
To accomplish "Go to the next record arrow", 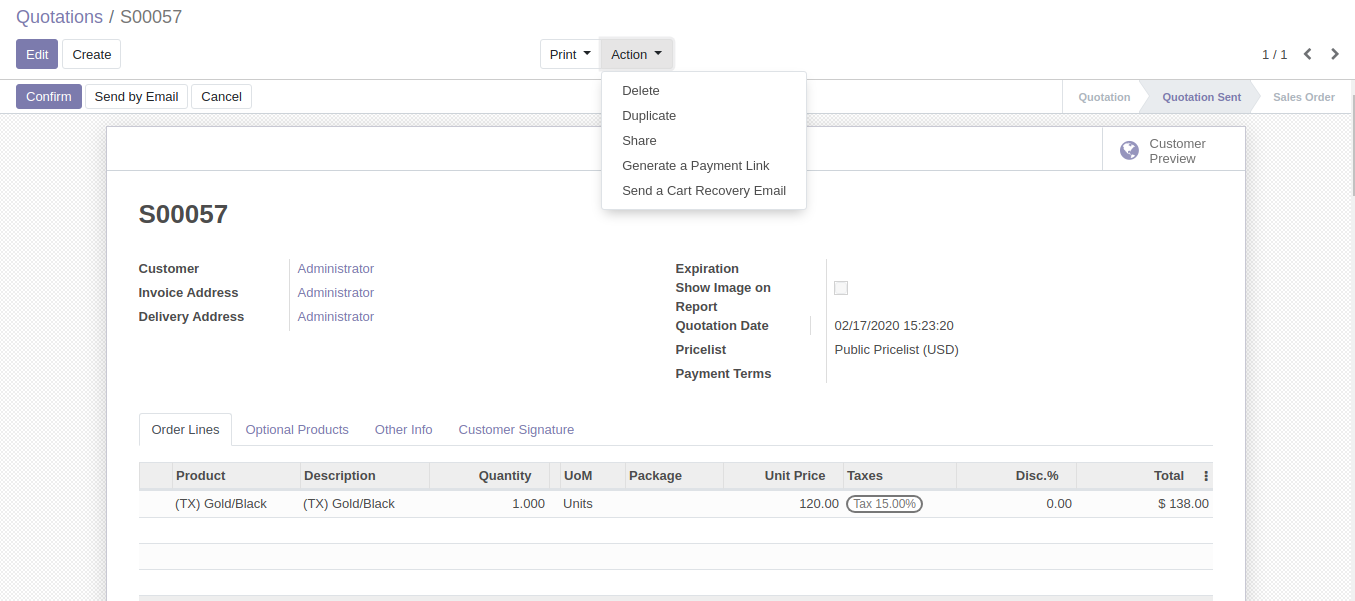I will (x=1335, y=54).
